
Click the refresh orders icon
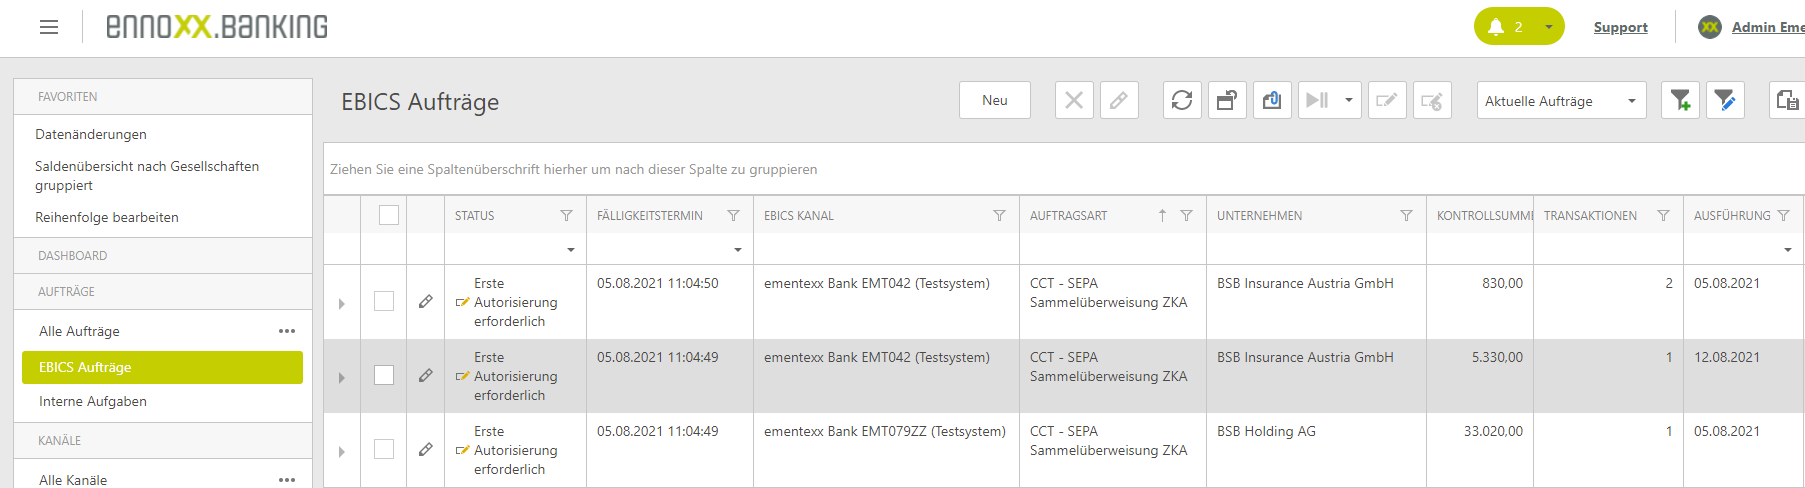1182,100
